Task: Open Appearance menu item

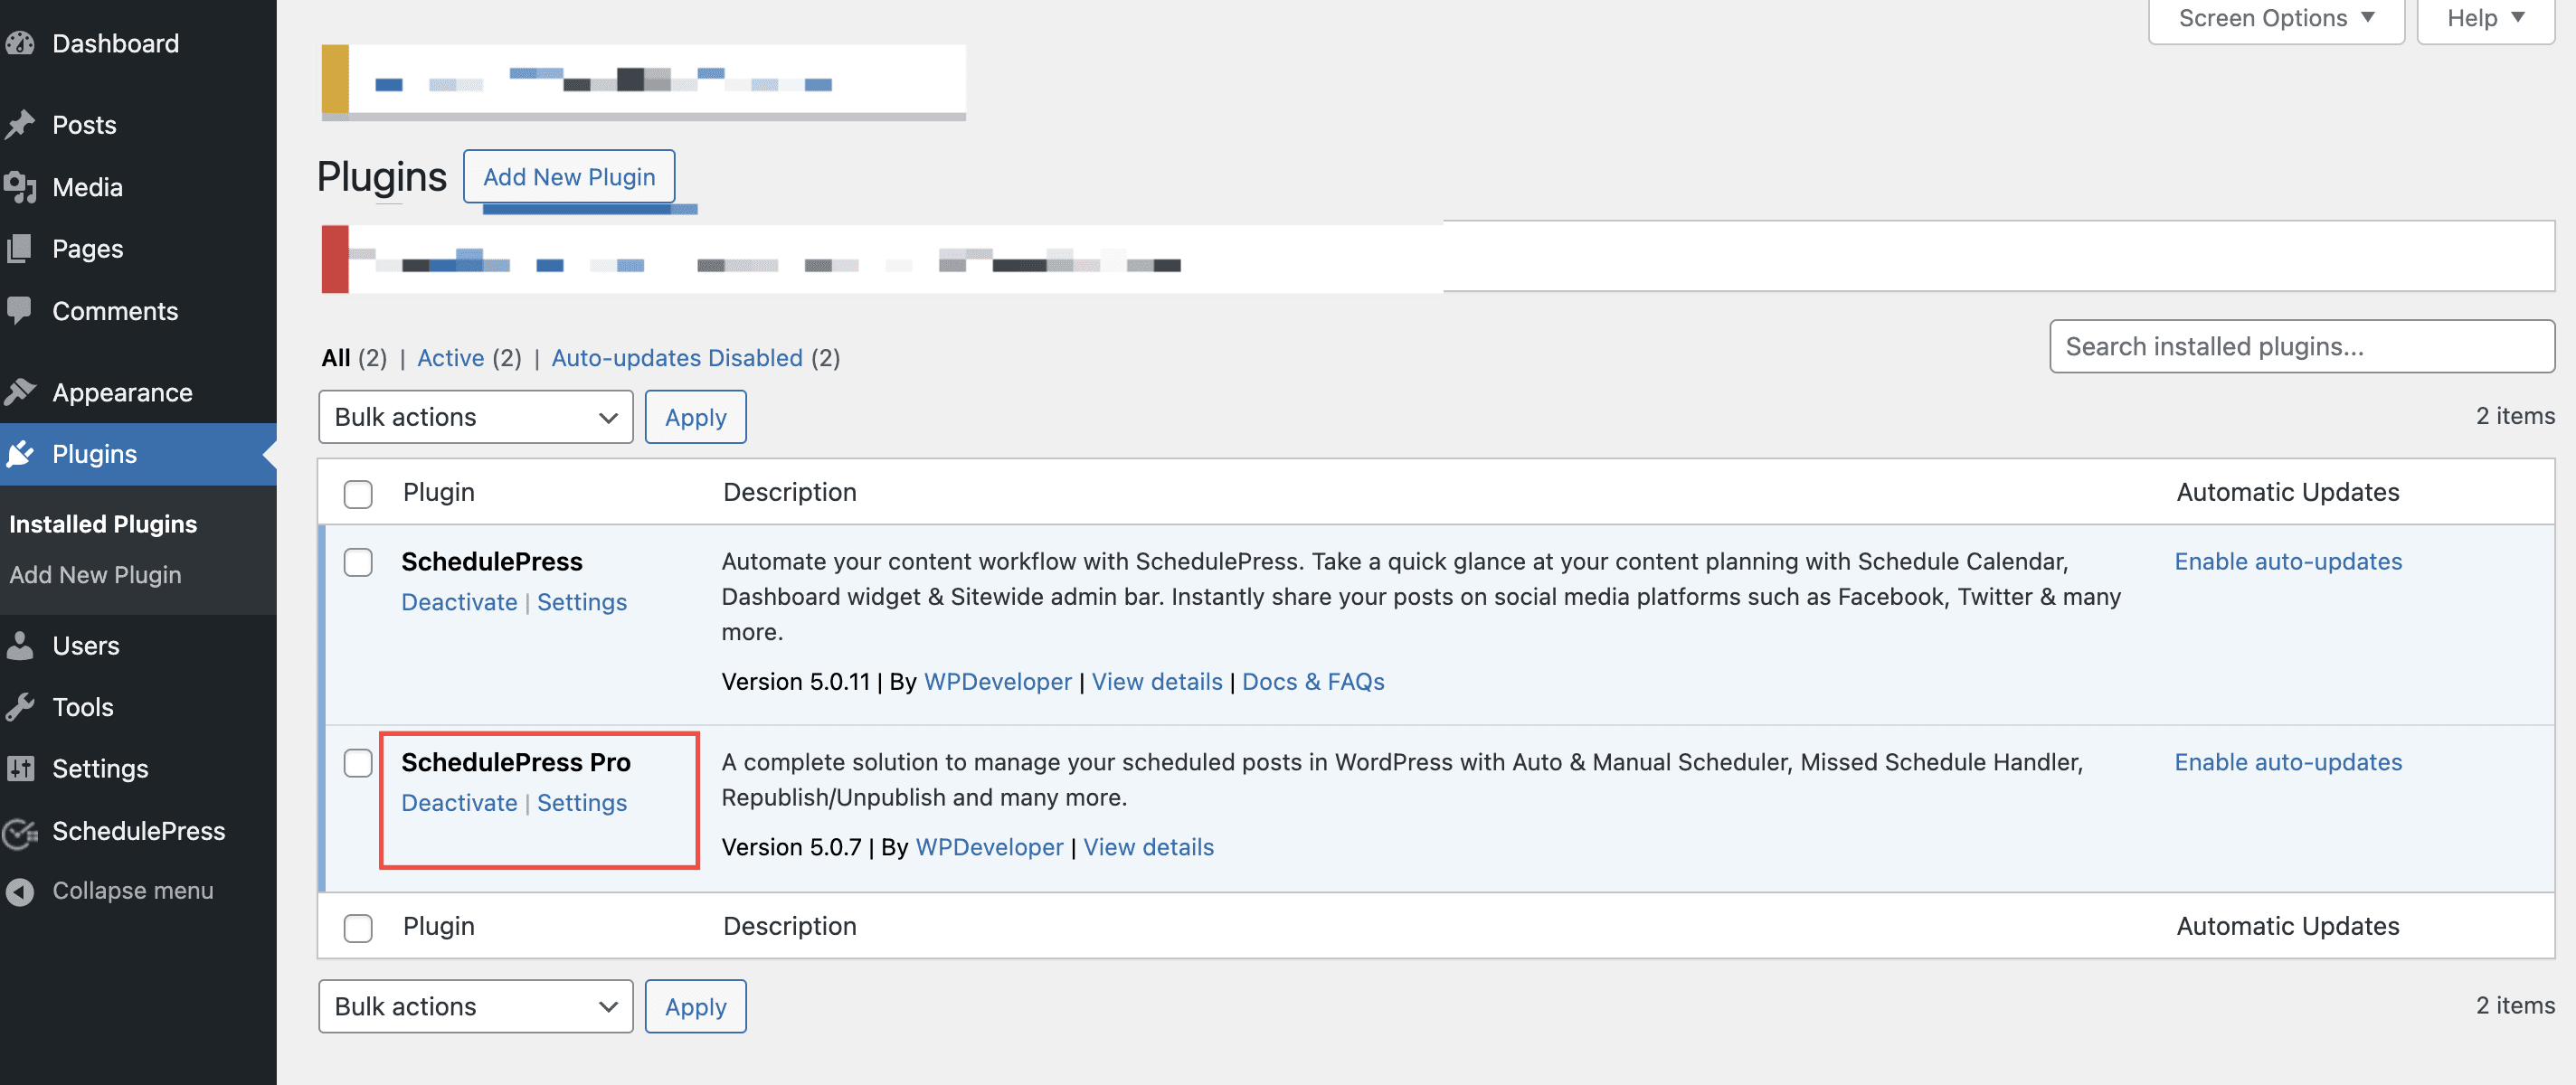Action: [122, 392]
